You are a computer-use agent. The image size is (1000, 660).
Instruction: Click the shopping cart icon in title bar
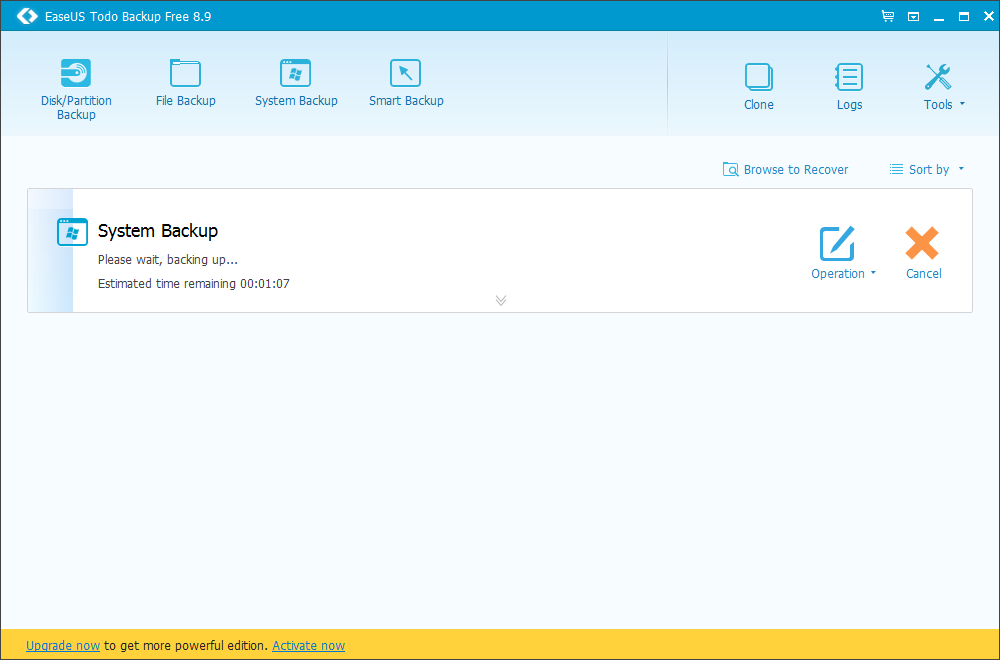[x=888, y=16]
